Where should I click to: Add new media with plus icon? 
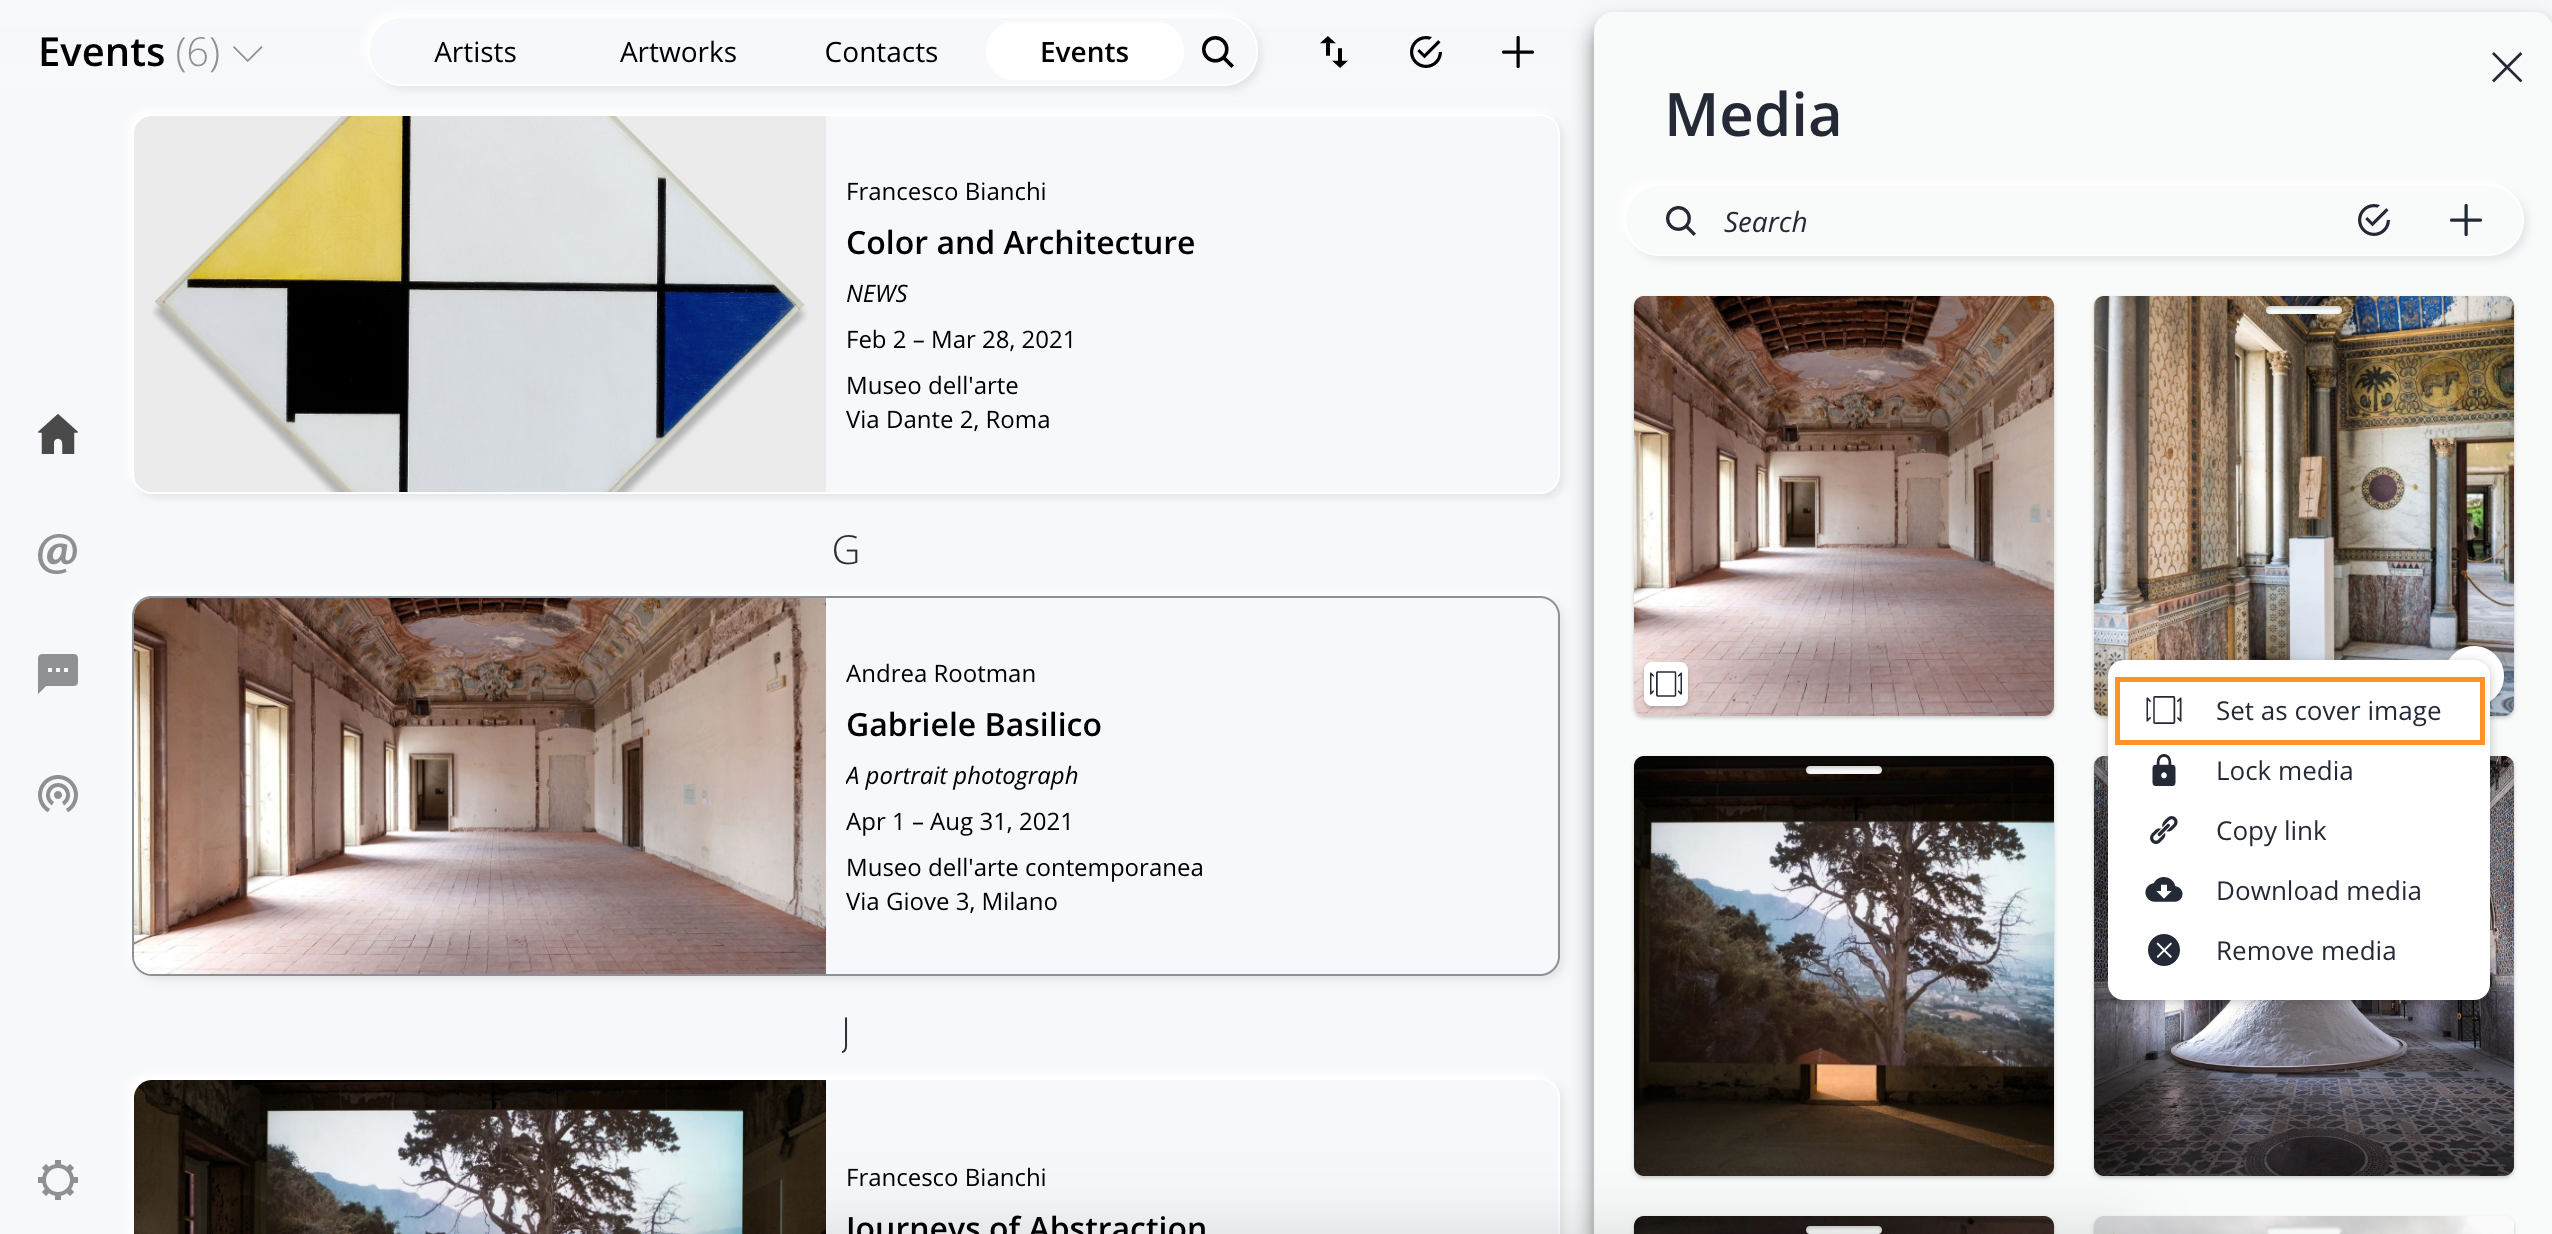(2466, 220)
